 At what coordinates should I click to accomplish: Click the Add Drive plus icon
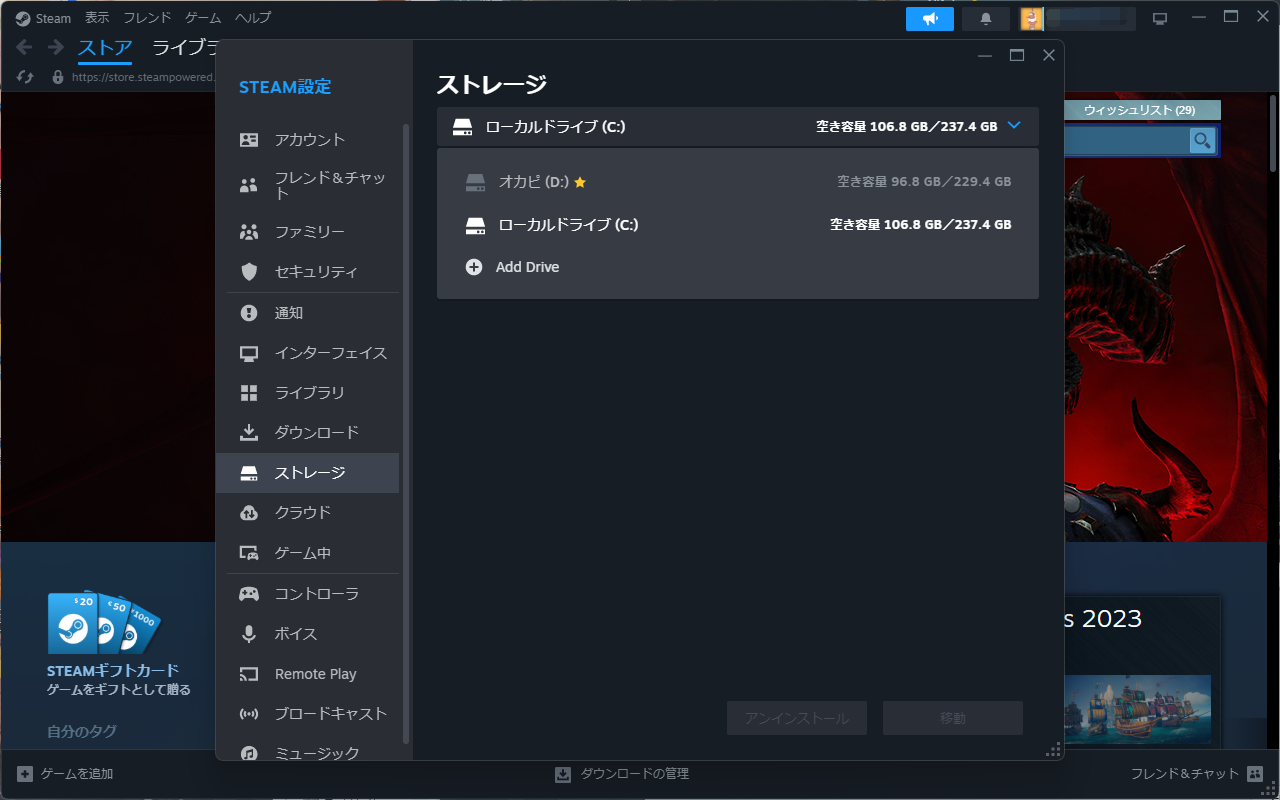(x=474, y=267)
